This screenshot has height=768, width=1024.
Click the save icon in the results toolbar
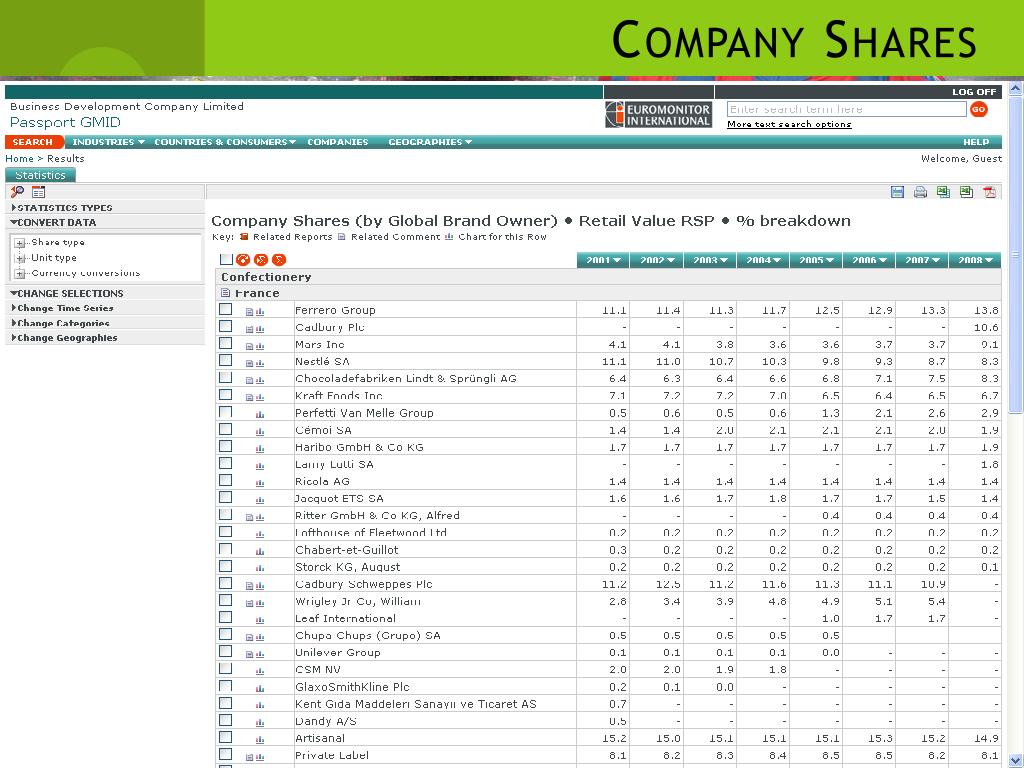[897, 192]
